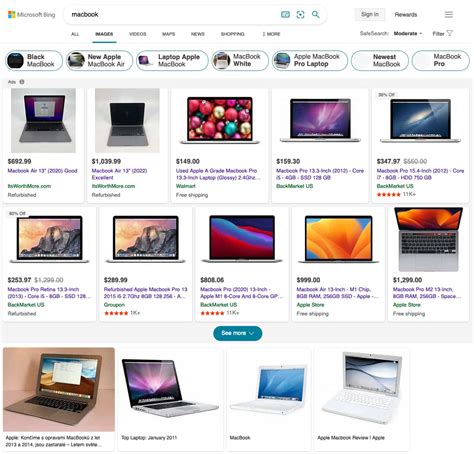The width and height of the screenshot is (474, 454).
Task: Click the macbook search input field
Action: (x=173, y=14)
